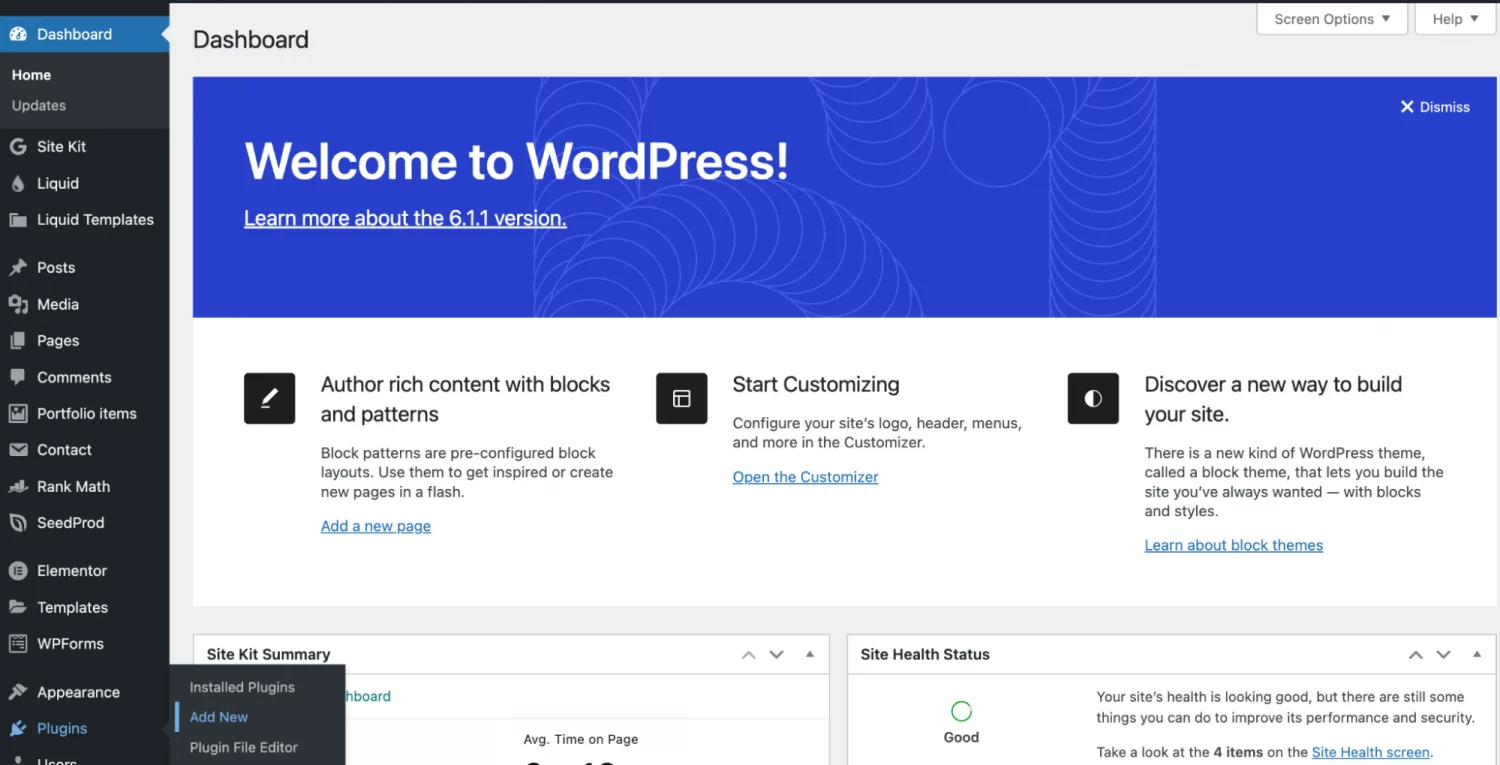Collapse the Site Health Status panel
This screenshot has width=1500, height=765.
click(x=1477, y=655)
